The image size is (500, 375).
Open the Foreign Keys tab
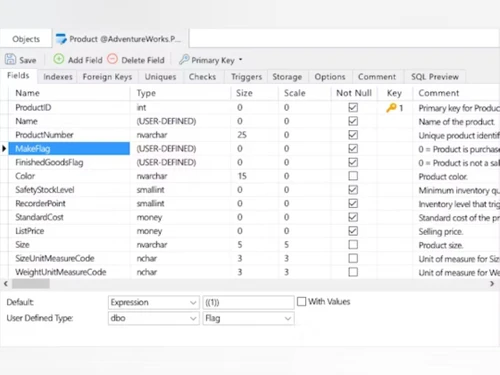coord(107,77)
